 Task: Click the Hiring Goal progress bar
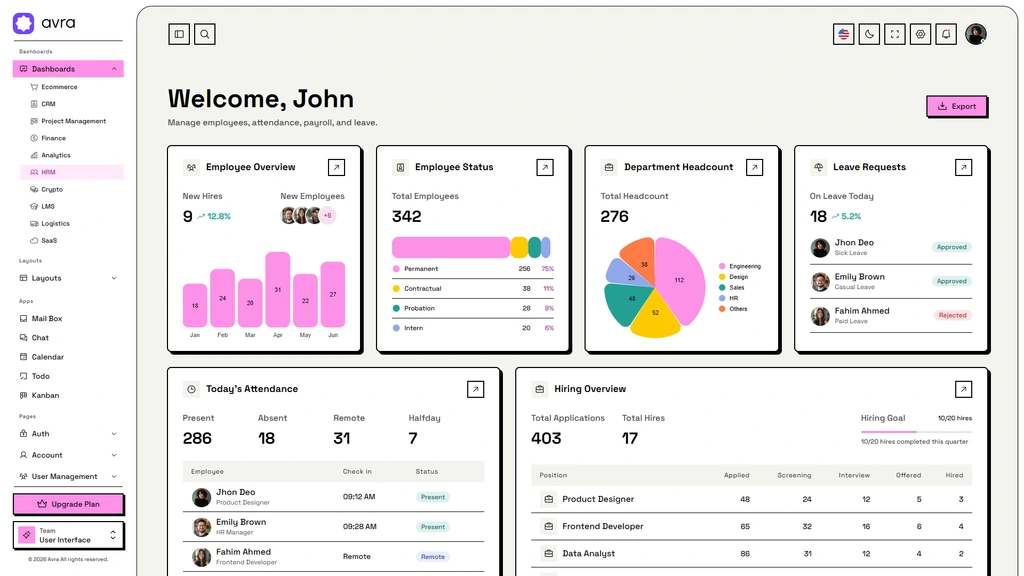(x=916, y=432)
